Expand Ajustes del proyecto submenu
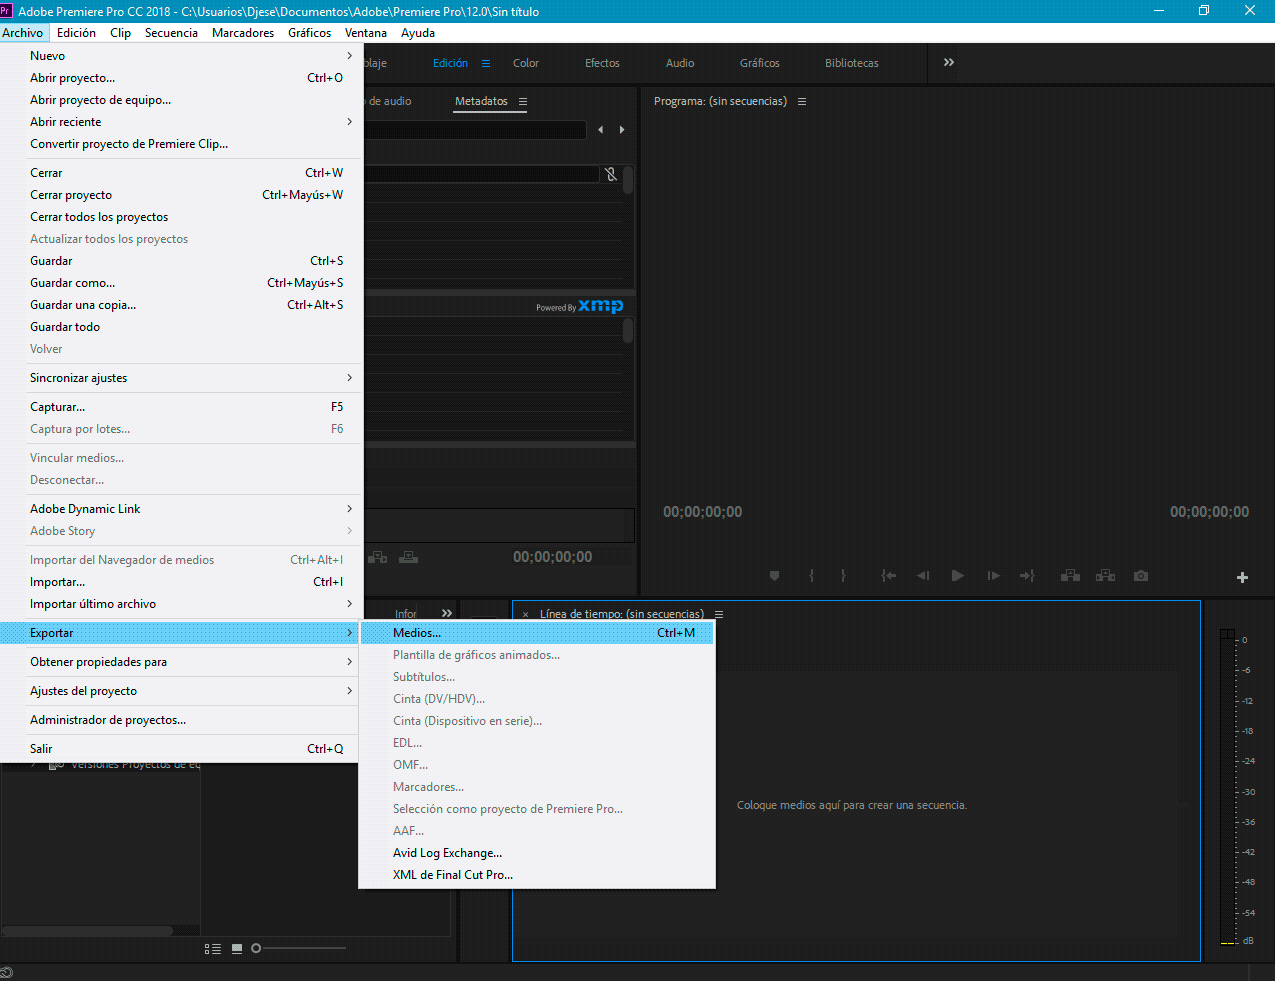This screenshot has height=981, width=1275. 180,691
